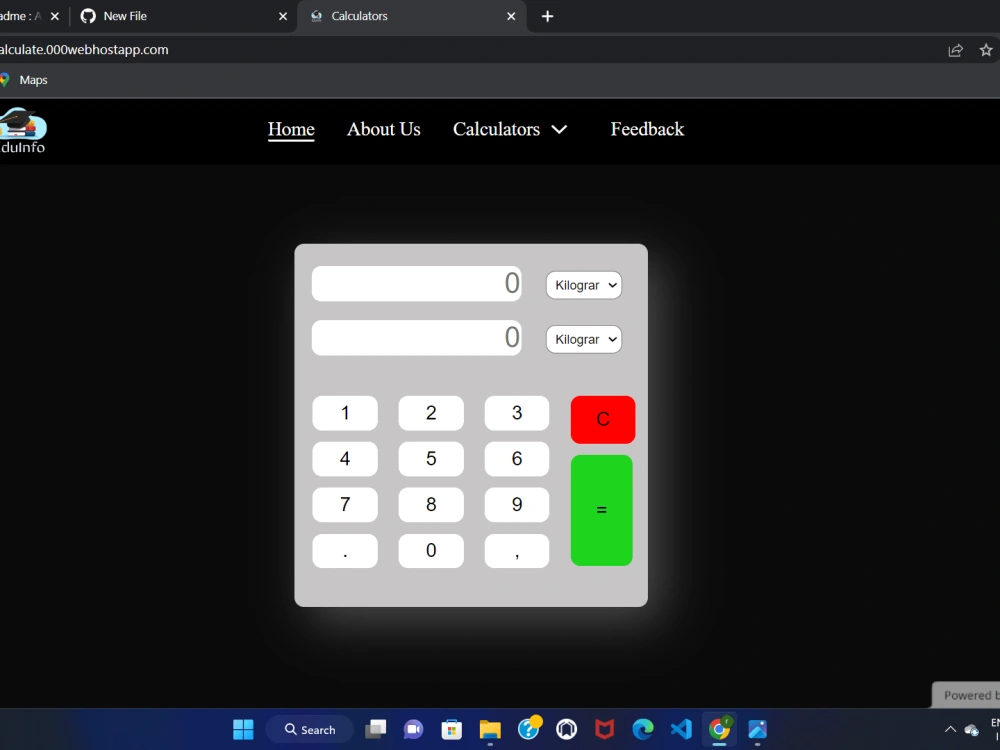Image resolution: width=1000 pixels, height=750 pixels.
Task: Go to the About Us page
Action: (x=383, y=129)
